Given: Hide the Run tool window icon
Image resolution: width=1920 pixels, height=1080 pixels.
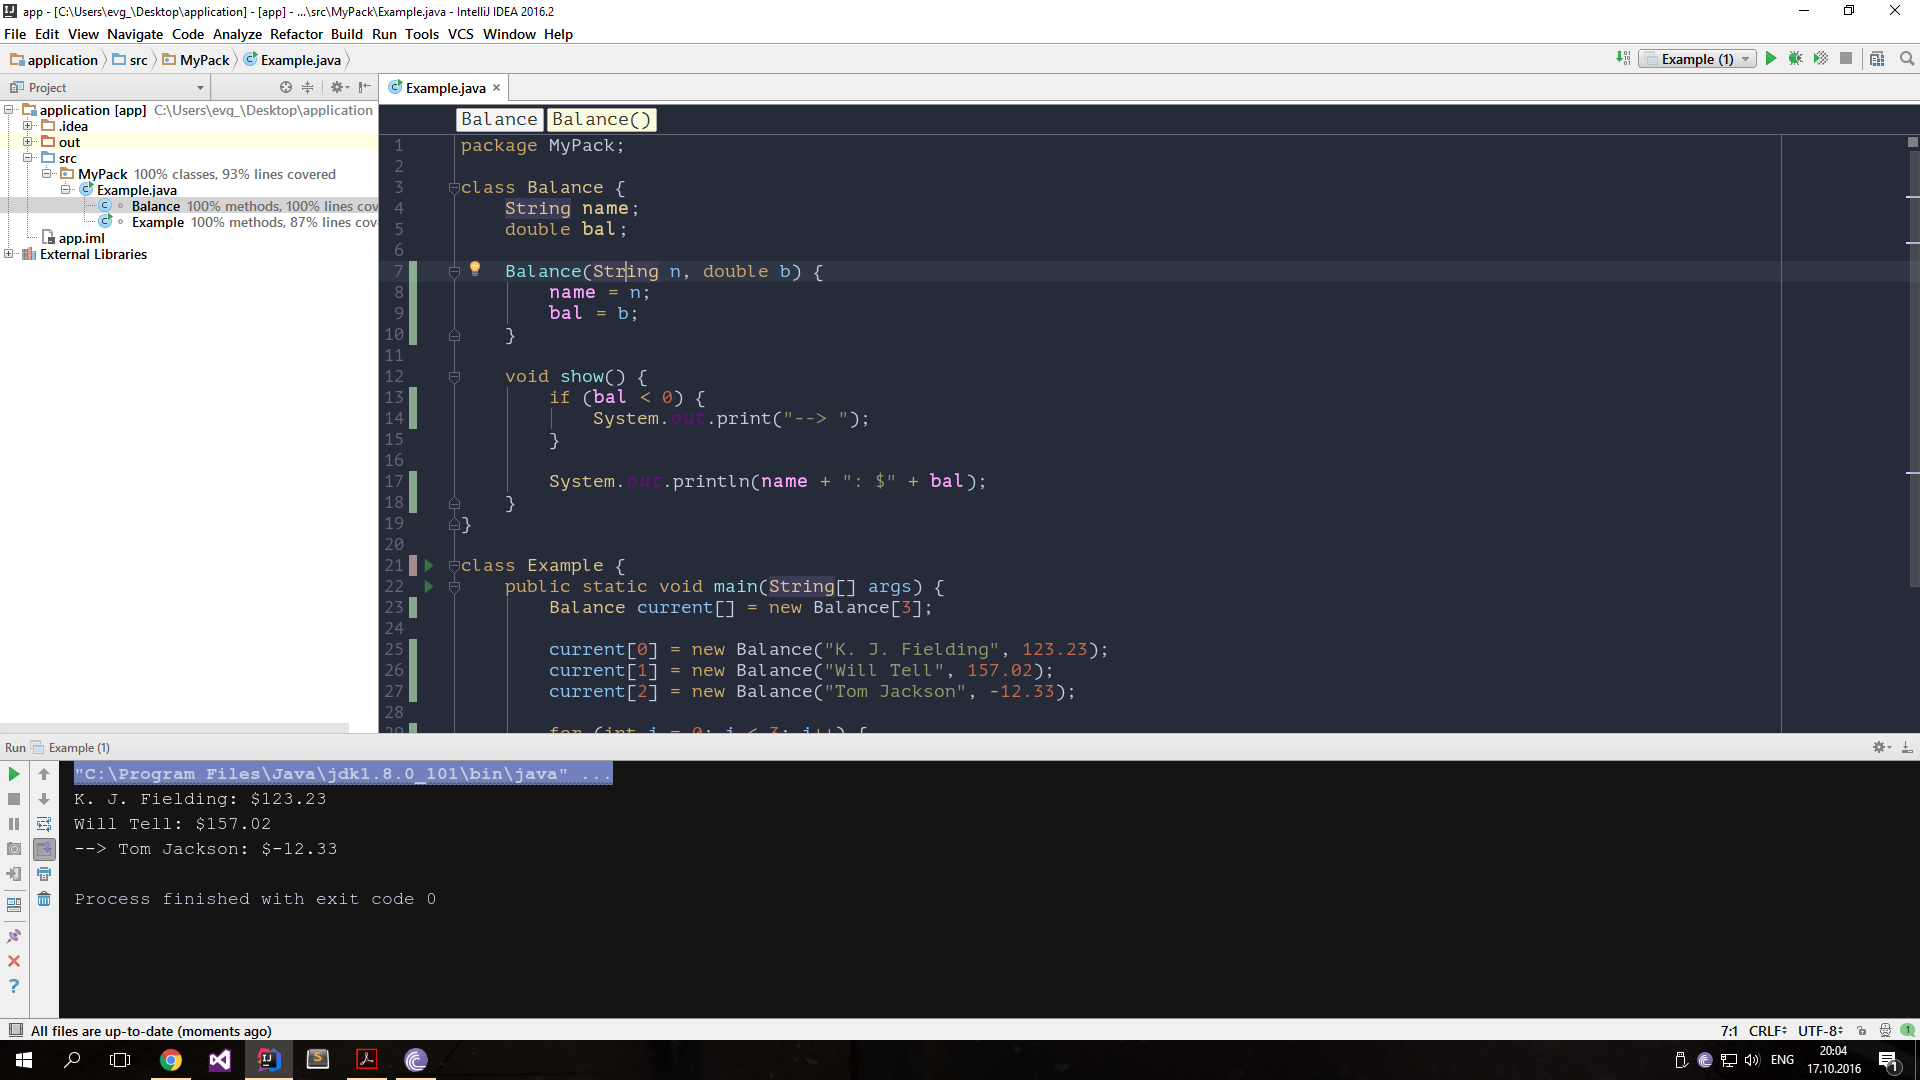Looking at the screenshot, I should [x=1907, y=747].
